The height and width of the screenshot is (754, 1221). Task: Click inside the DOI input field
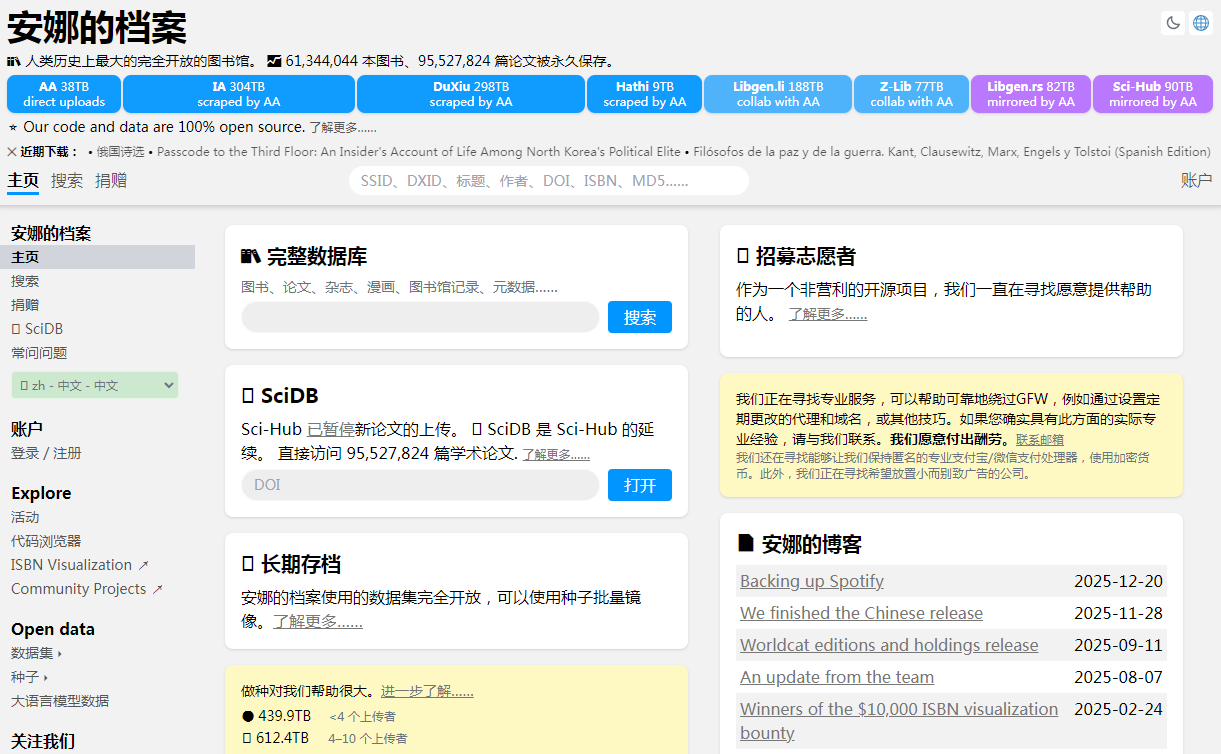pyautogui.click(x=420, y=485)
